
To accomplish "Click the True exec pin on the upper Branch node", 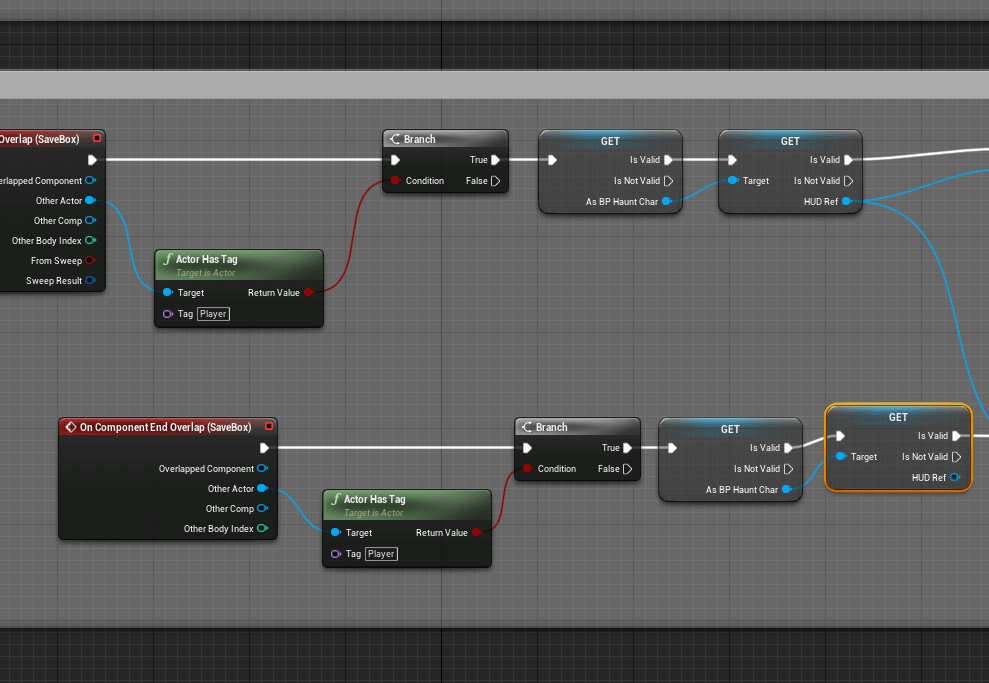I will [x=495, y=160].
